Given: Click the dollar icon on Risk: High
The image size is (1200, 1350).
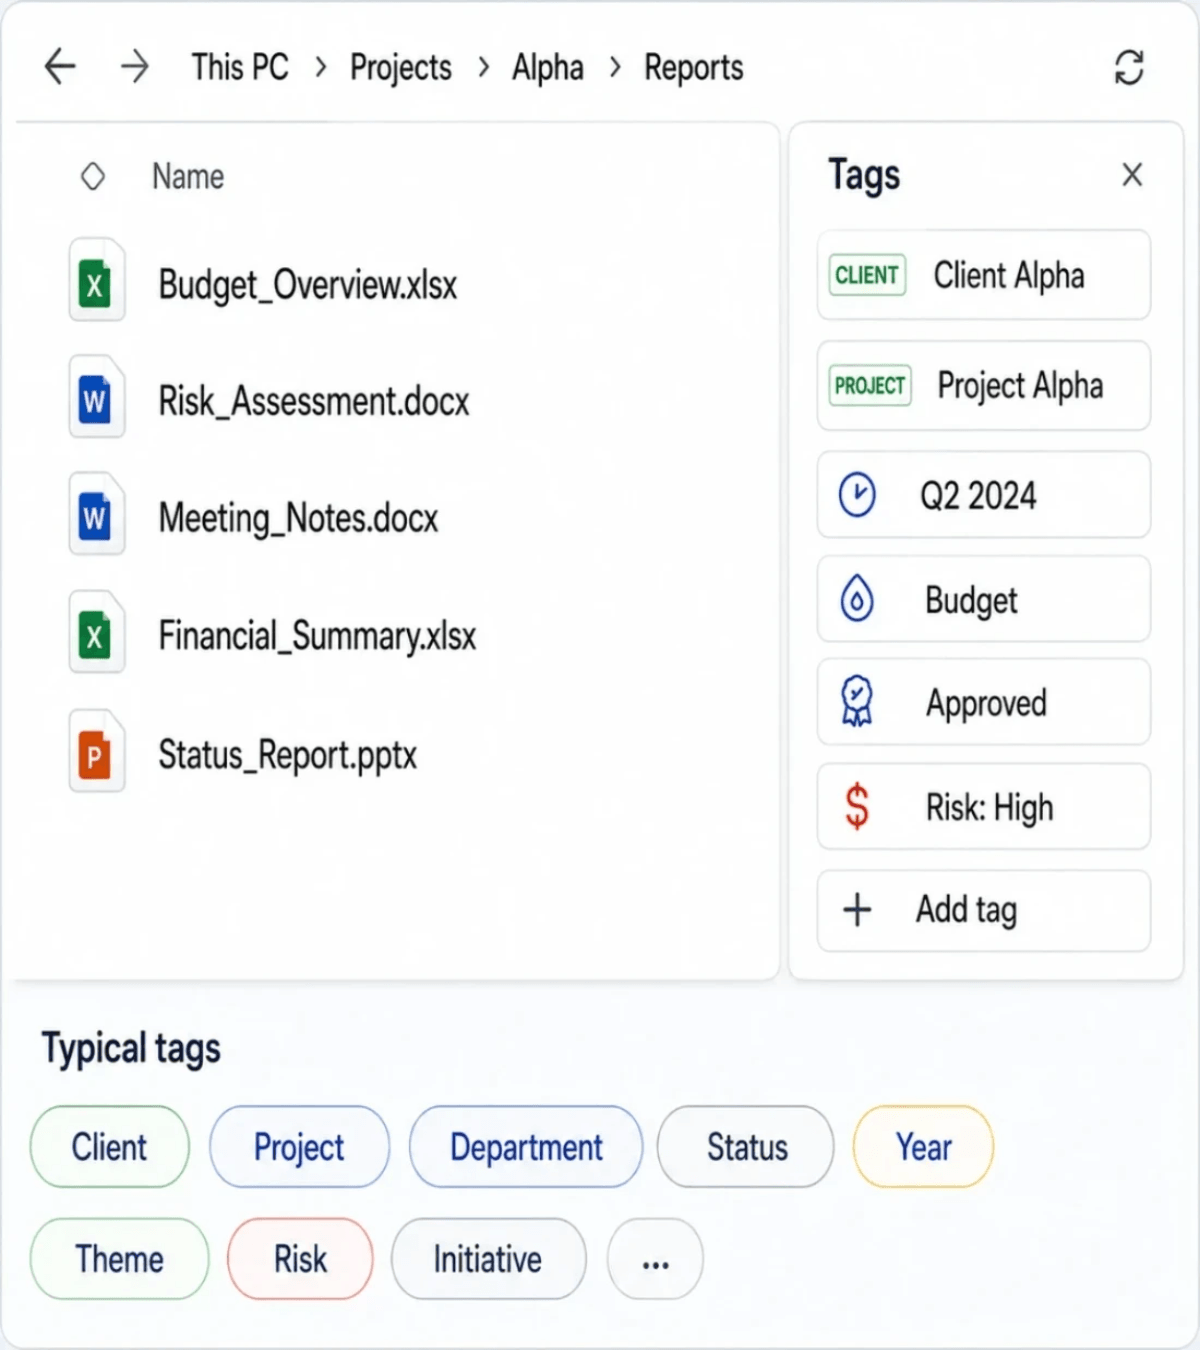Looking at the screenshot, I should [857, 806].
